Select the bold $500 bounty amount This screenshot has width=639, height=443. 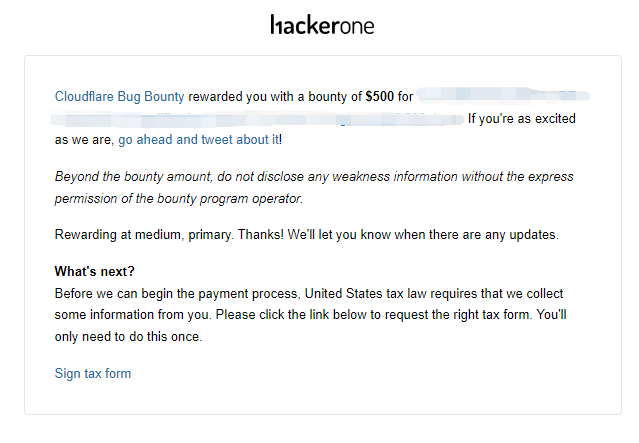point(379,97)
